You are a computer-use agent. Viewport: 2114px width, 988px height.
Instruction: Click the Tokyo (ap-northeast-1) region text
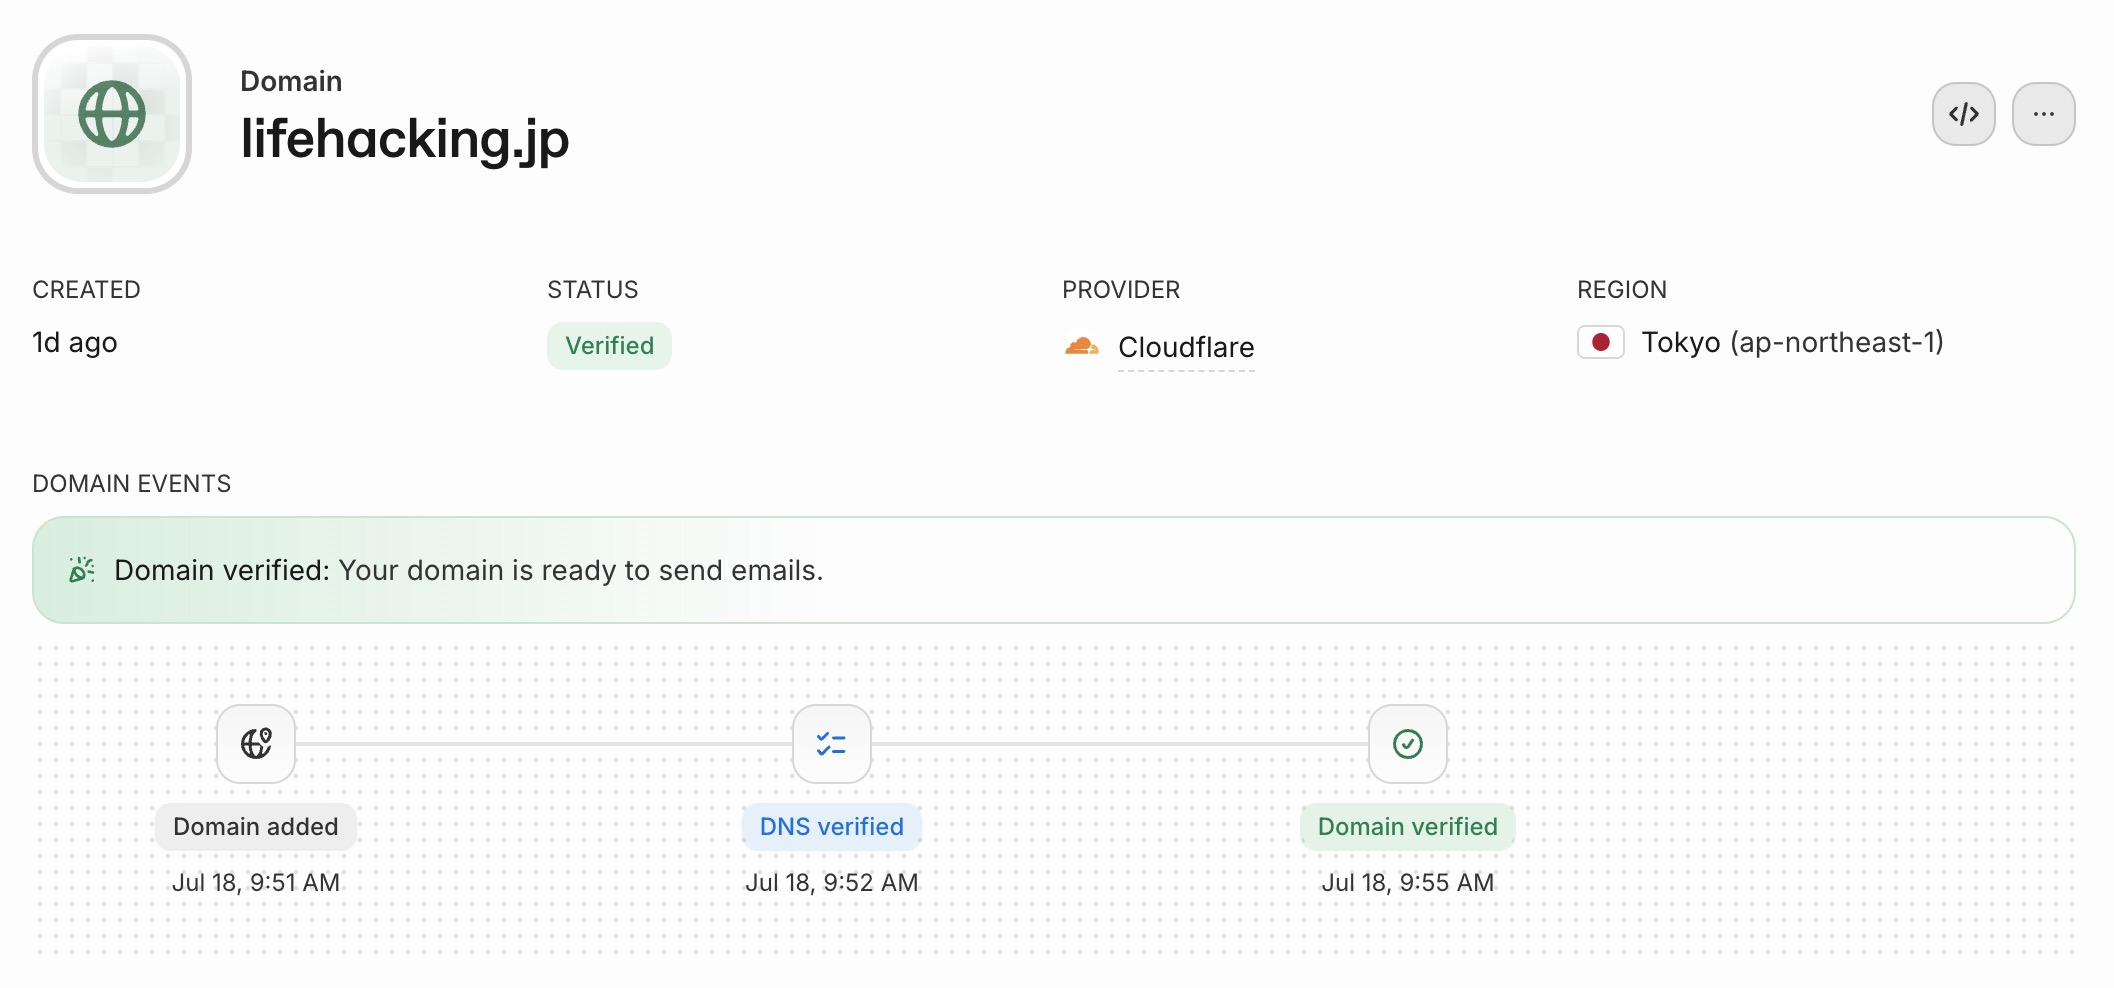click(1792, 342)
